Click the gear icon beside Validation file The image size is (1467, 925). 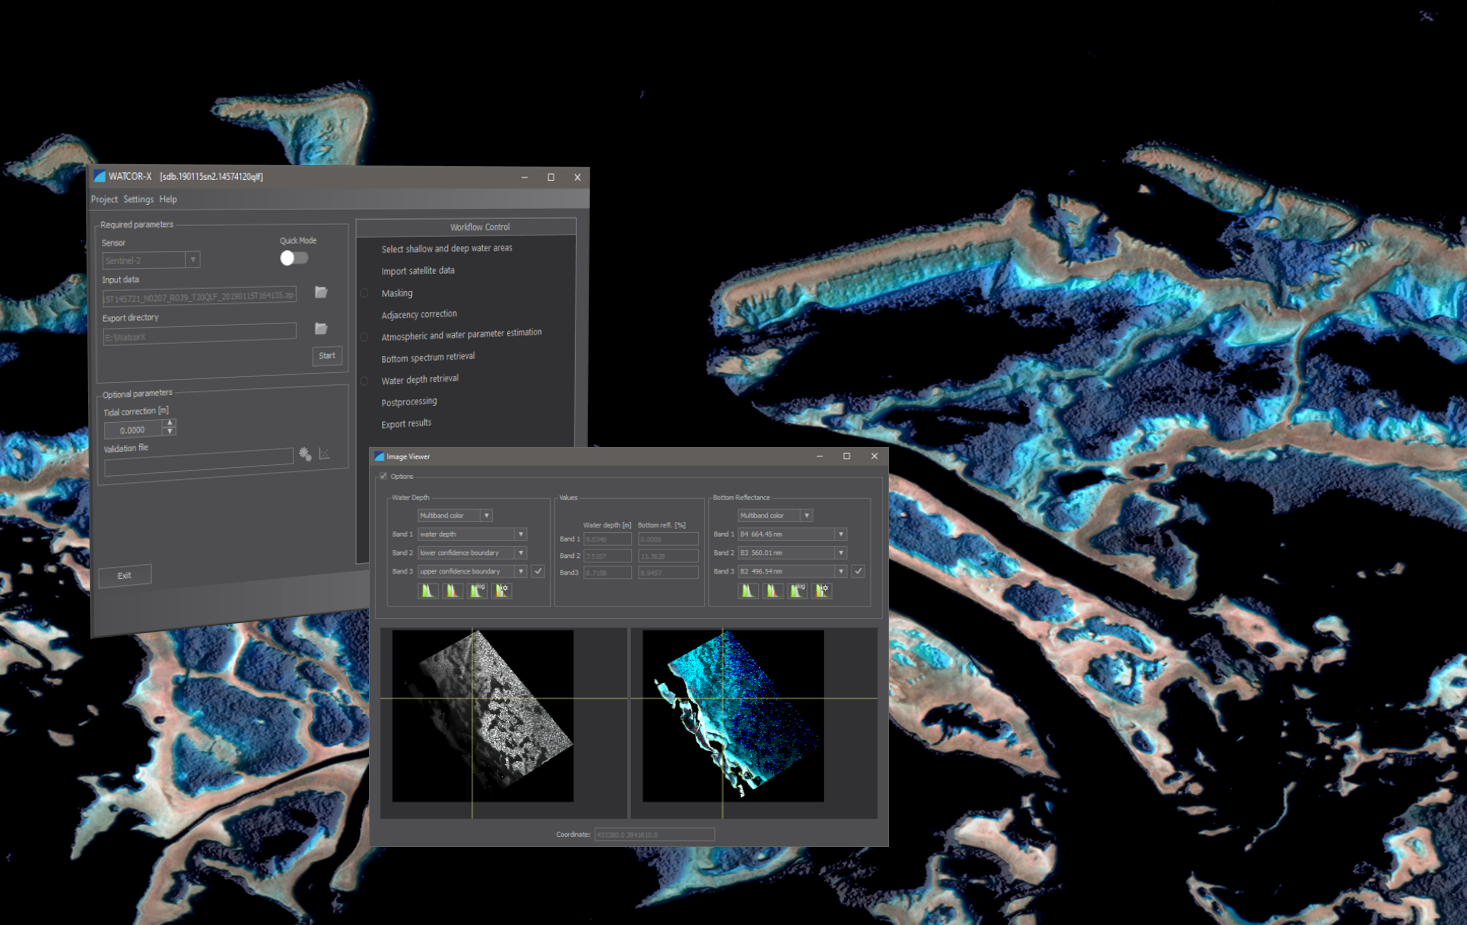click(x=305, y=454)
